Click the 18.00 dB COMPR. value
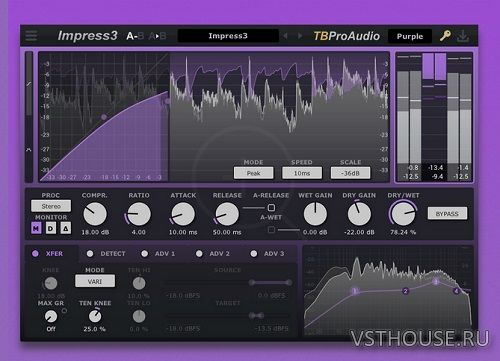This screenshot has height=361, width=500. (x=95, y=232)
